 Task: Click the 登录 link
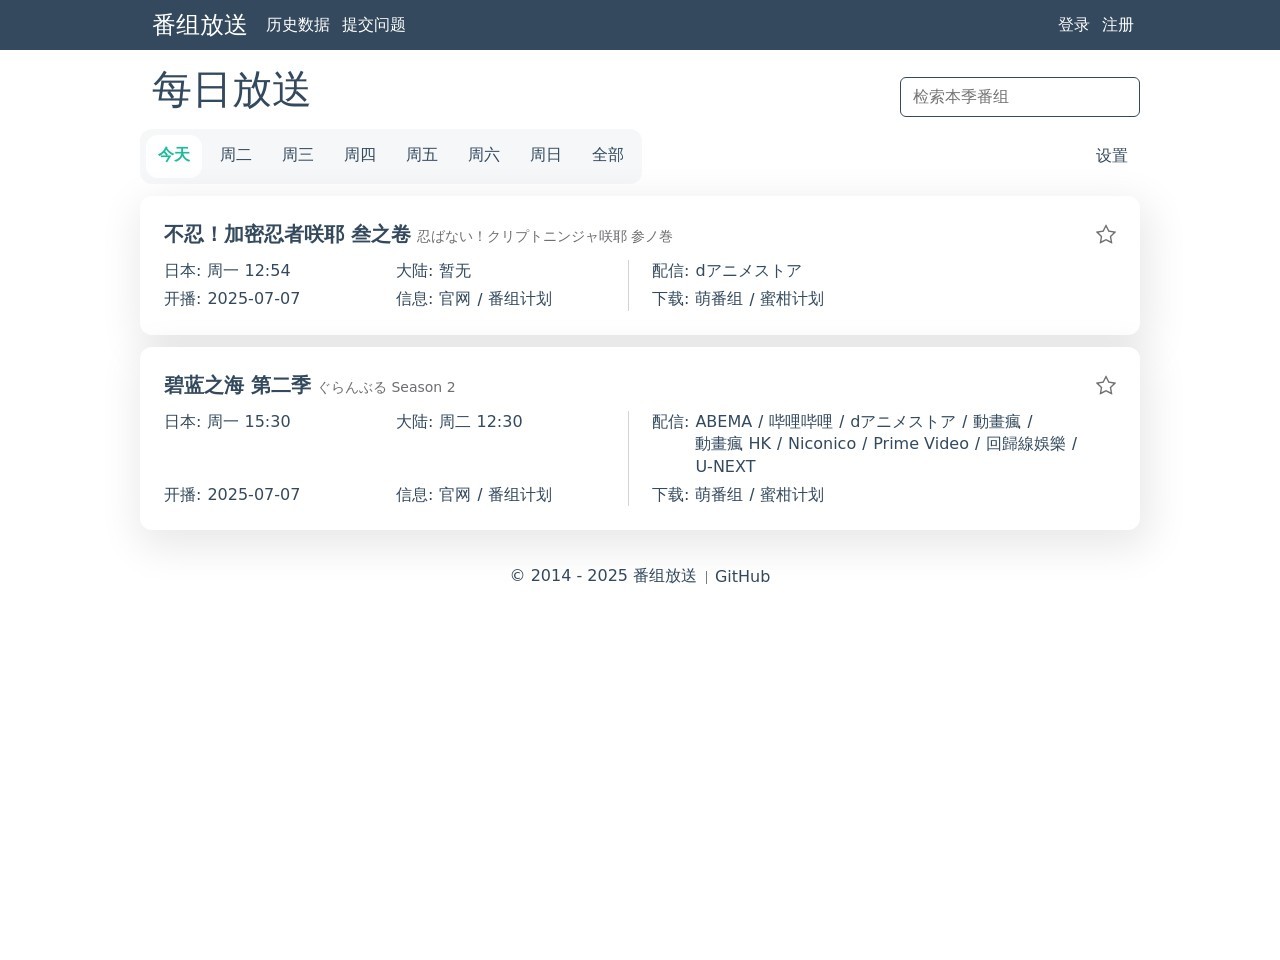click(1073, 25)
